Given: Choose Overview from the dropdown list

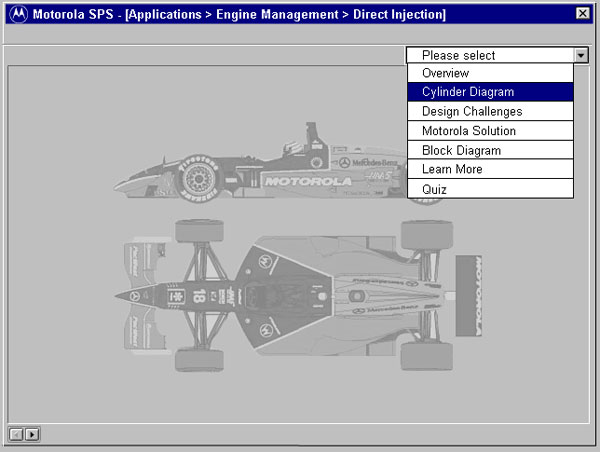Looking at the screenshot, I should 490,73.
